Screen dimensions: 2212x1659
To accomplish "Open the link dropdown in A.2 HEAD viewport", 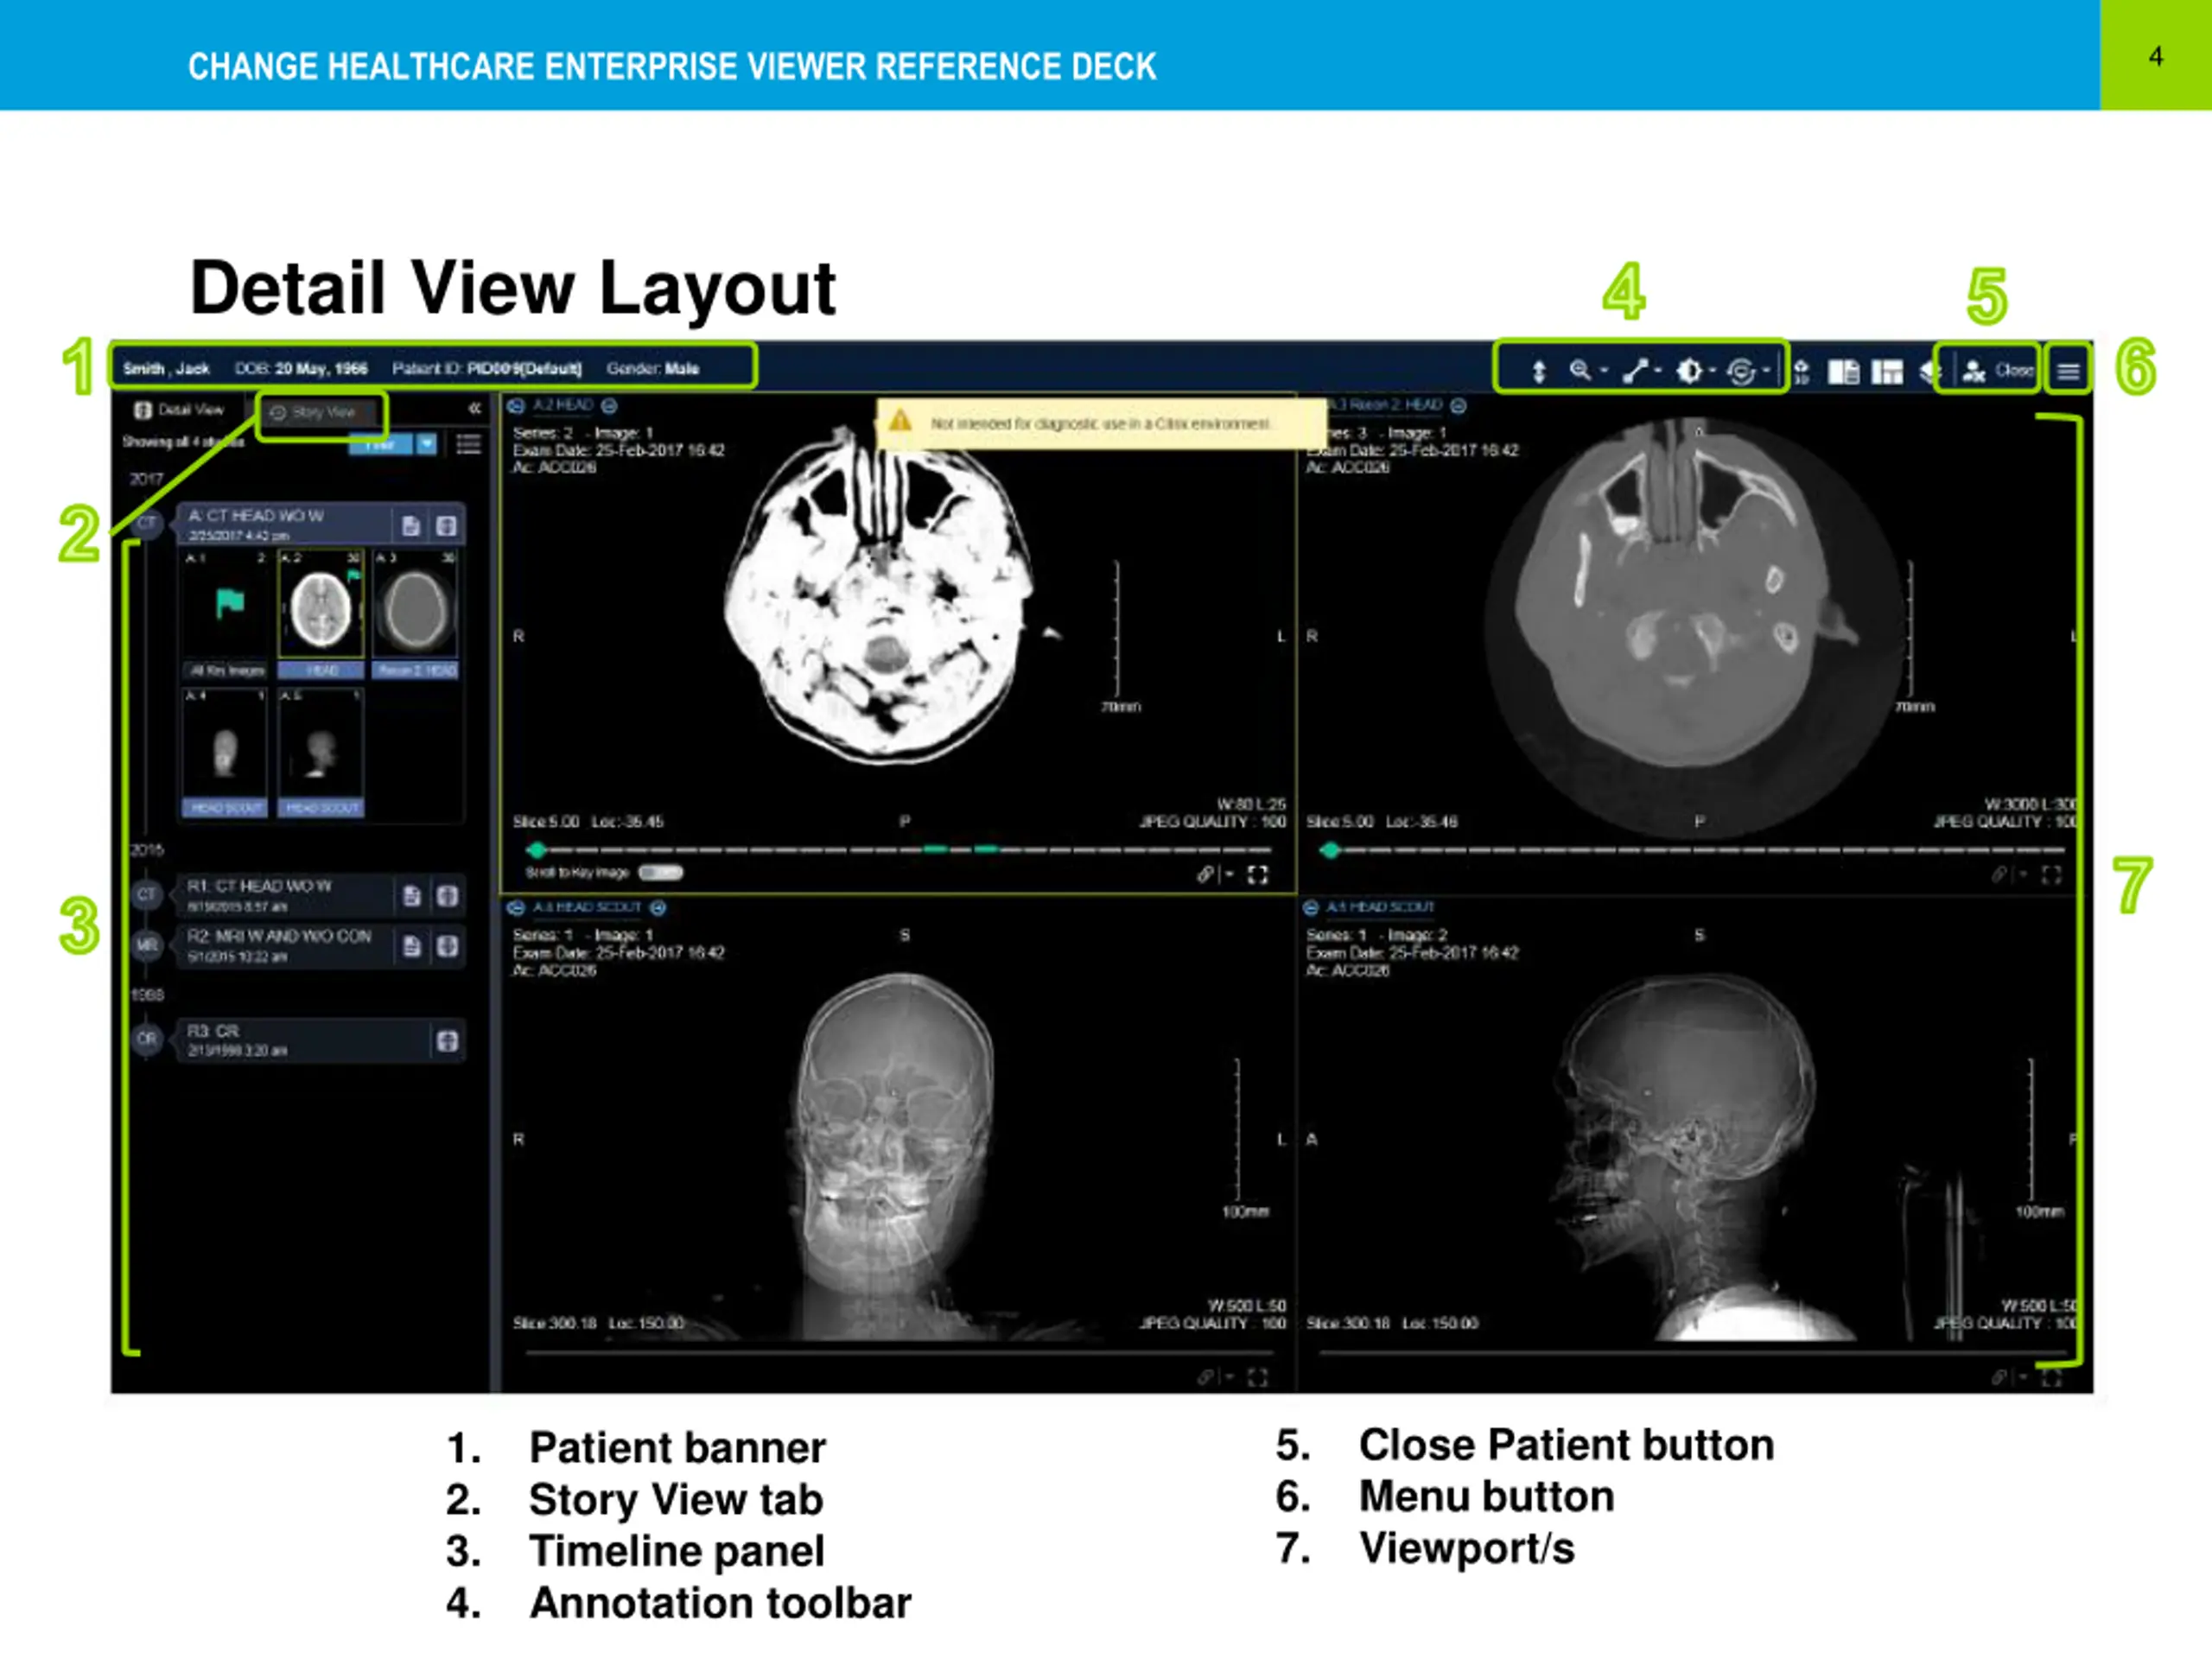I will (x=1229, y=875).
